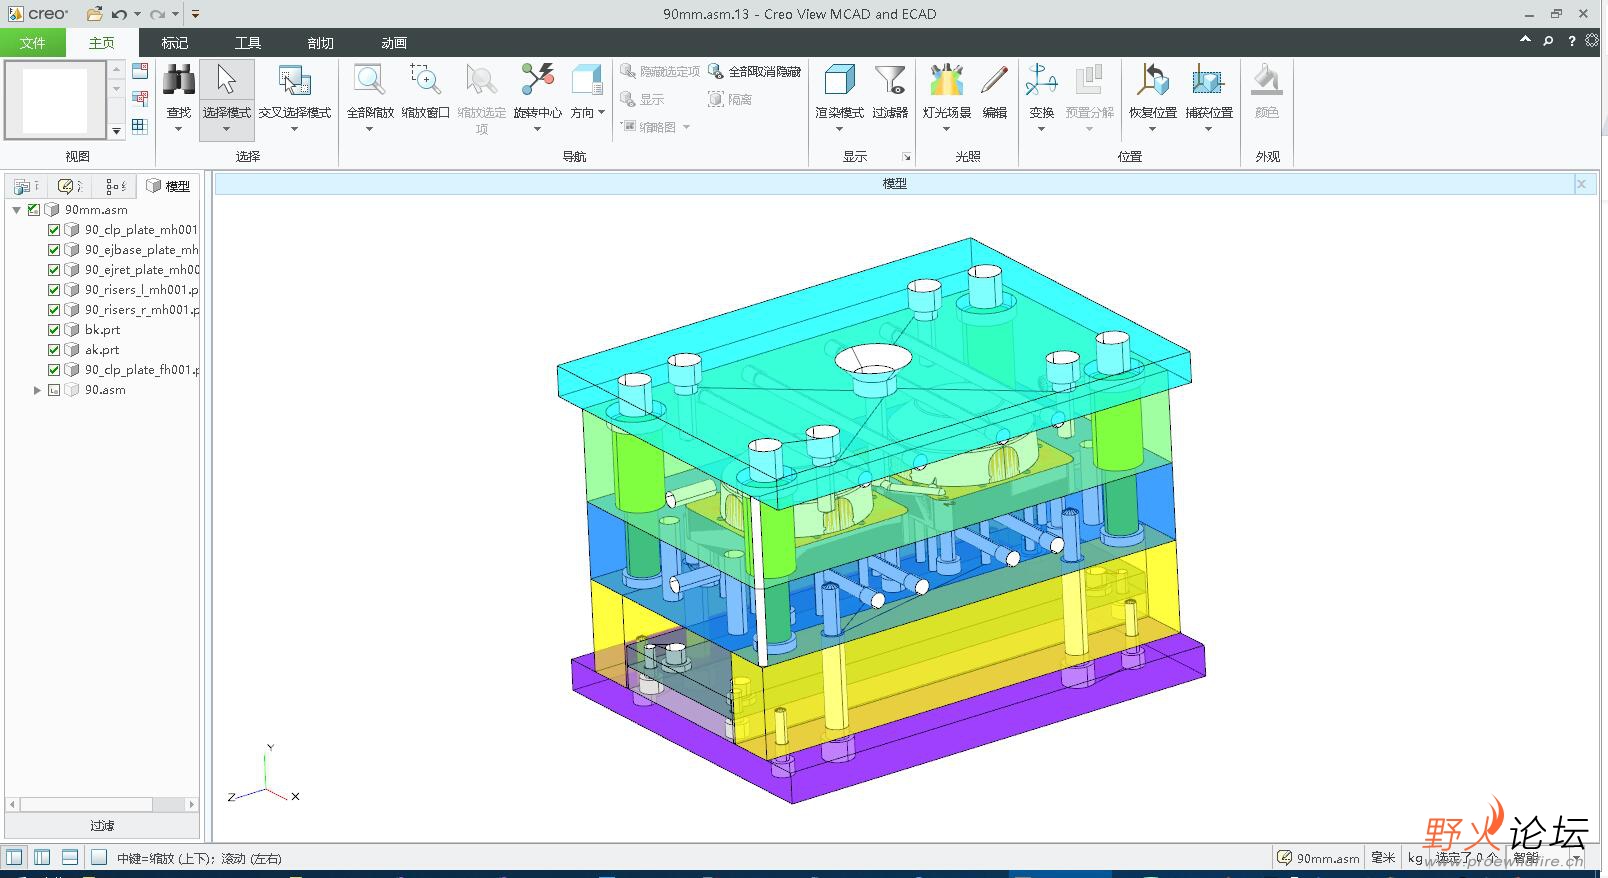Uncheck the 90_ejbase_plate_mh checkbox
Screen dimensions: 1608x878
tap(54, 250)
